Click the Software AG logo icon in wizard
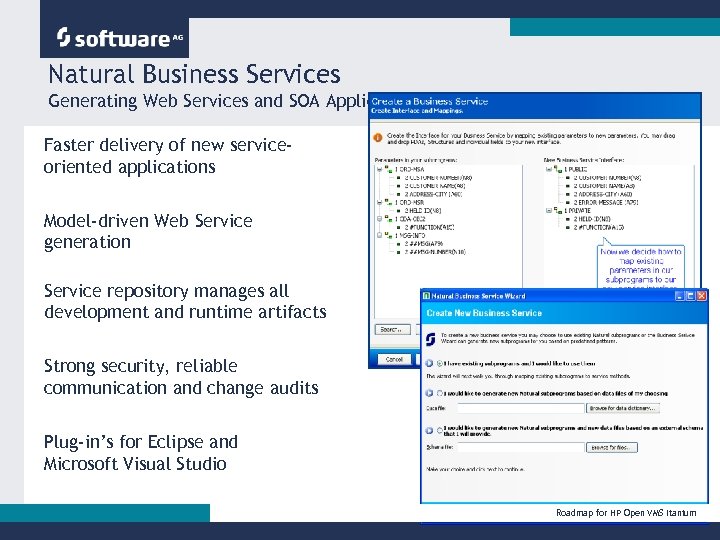This screenshot has width=720, height=540. tap(430, 339)
